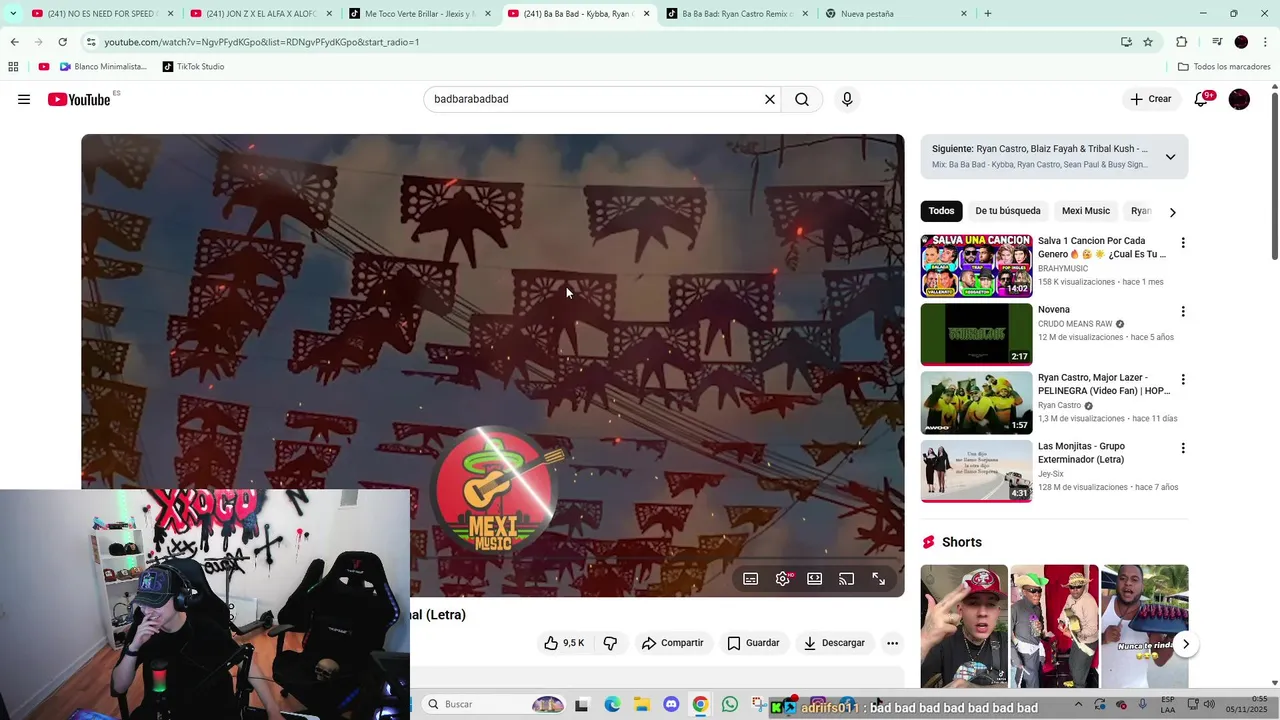Viewport: 1280px width, 720px height.
Task: Reload the page in Chrome
Action: (x=63, y=42)
